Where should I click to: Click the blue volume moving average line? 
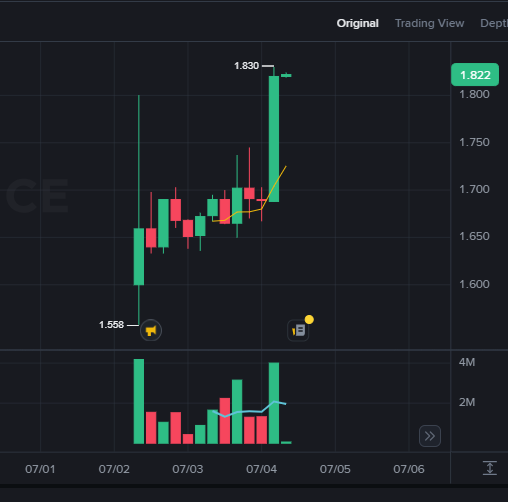[x=249, y=411]
